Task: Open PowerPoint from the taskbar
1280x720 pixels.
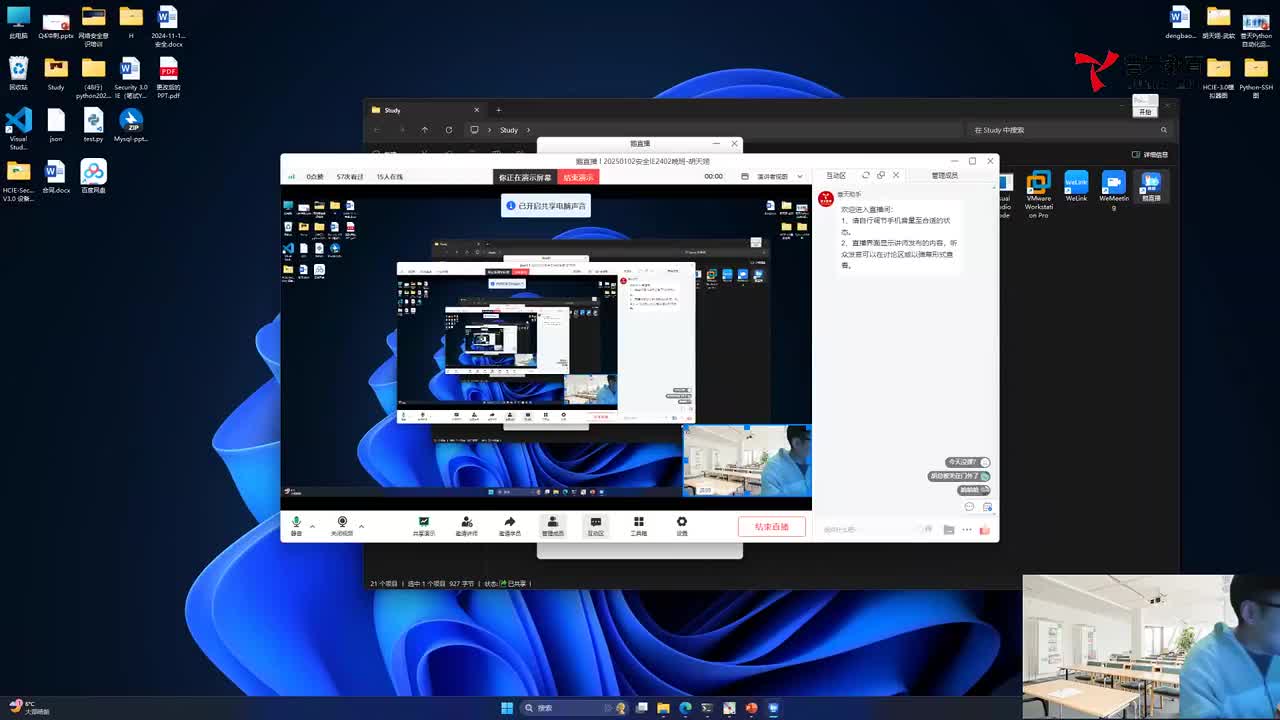Action: click(751, 708)
